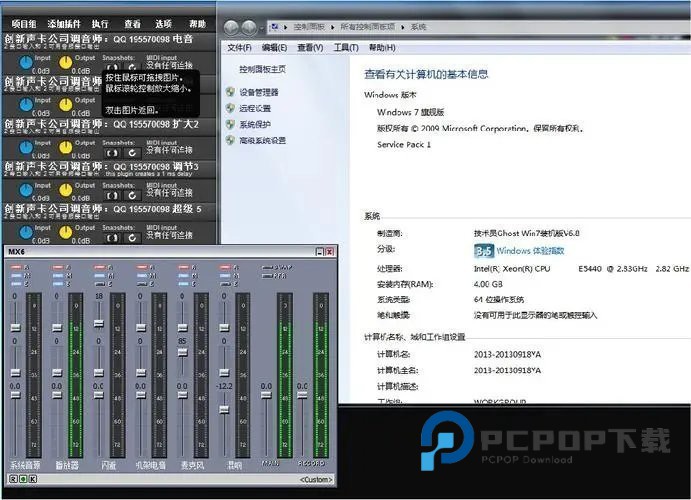Viewport: 691px width, 500px height.
Task: Open the recent pages dropdown beside forward button
Action: (x=262, y=29)
